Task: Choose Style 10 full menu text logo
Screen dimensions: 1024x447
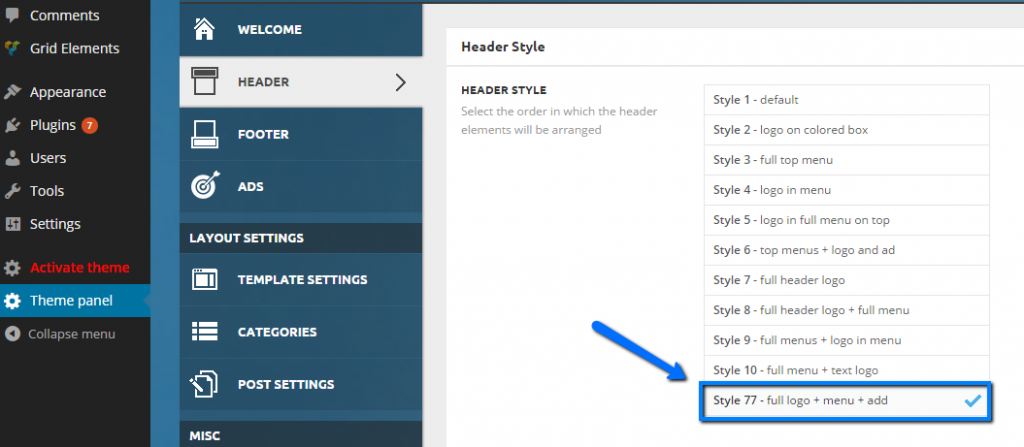Action: coord(846,371)
